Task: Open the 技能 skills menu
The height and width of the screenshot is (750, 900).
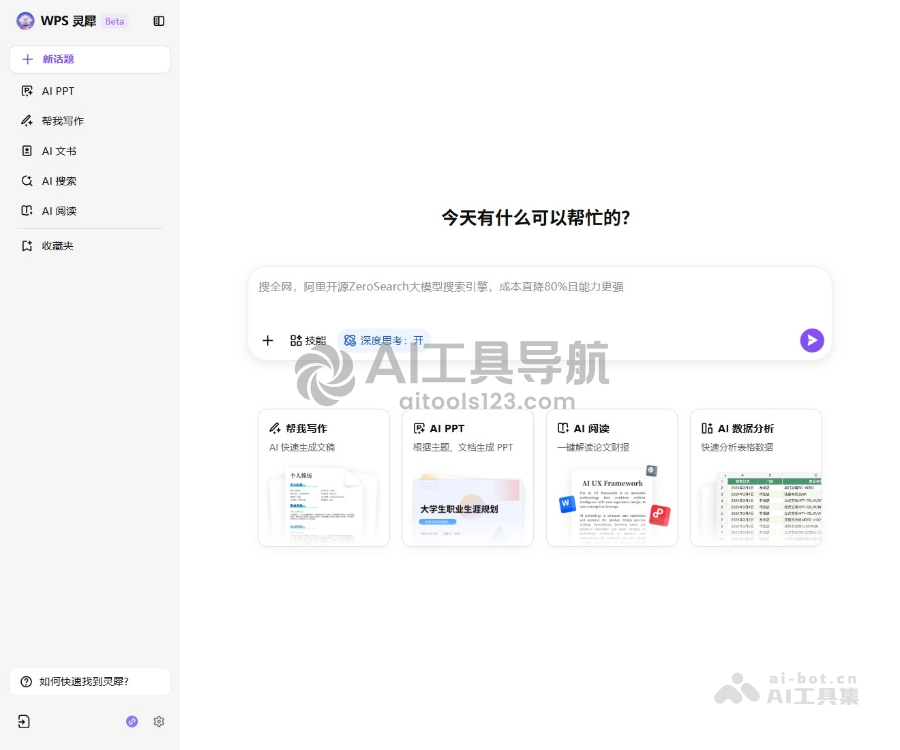Action: tap(308, 340)
